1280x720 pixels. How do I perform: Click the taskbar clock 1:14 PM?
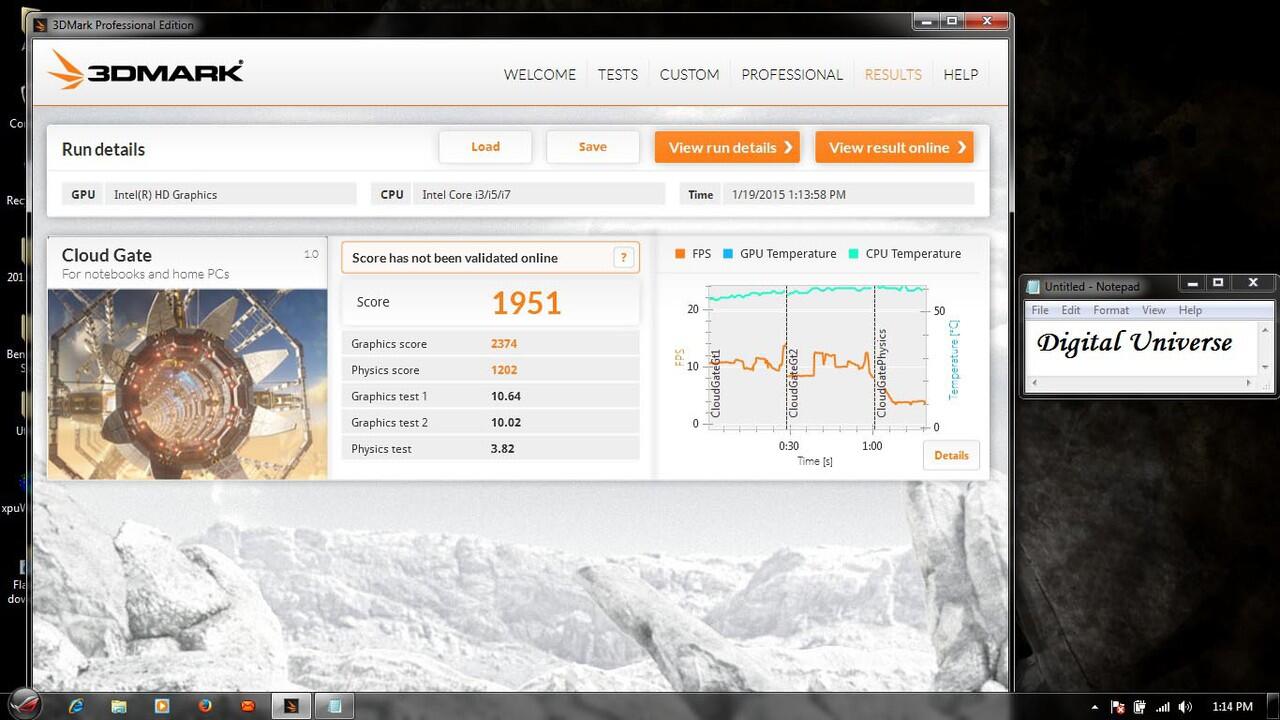point(1232,707)
